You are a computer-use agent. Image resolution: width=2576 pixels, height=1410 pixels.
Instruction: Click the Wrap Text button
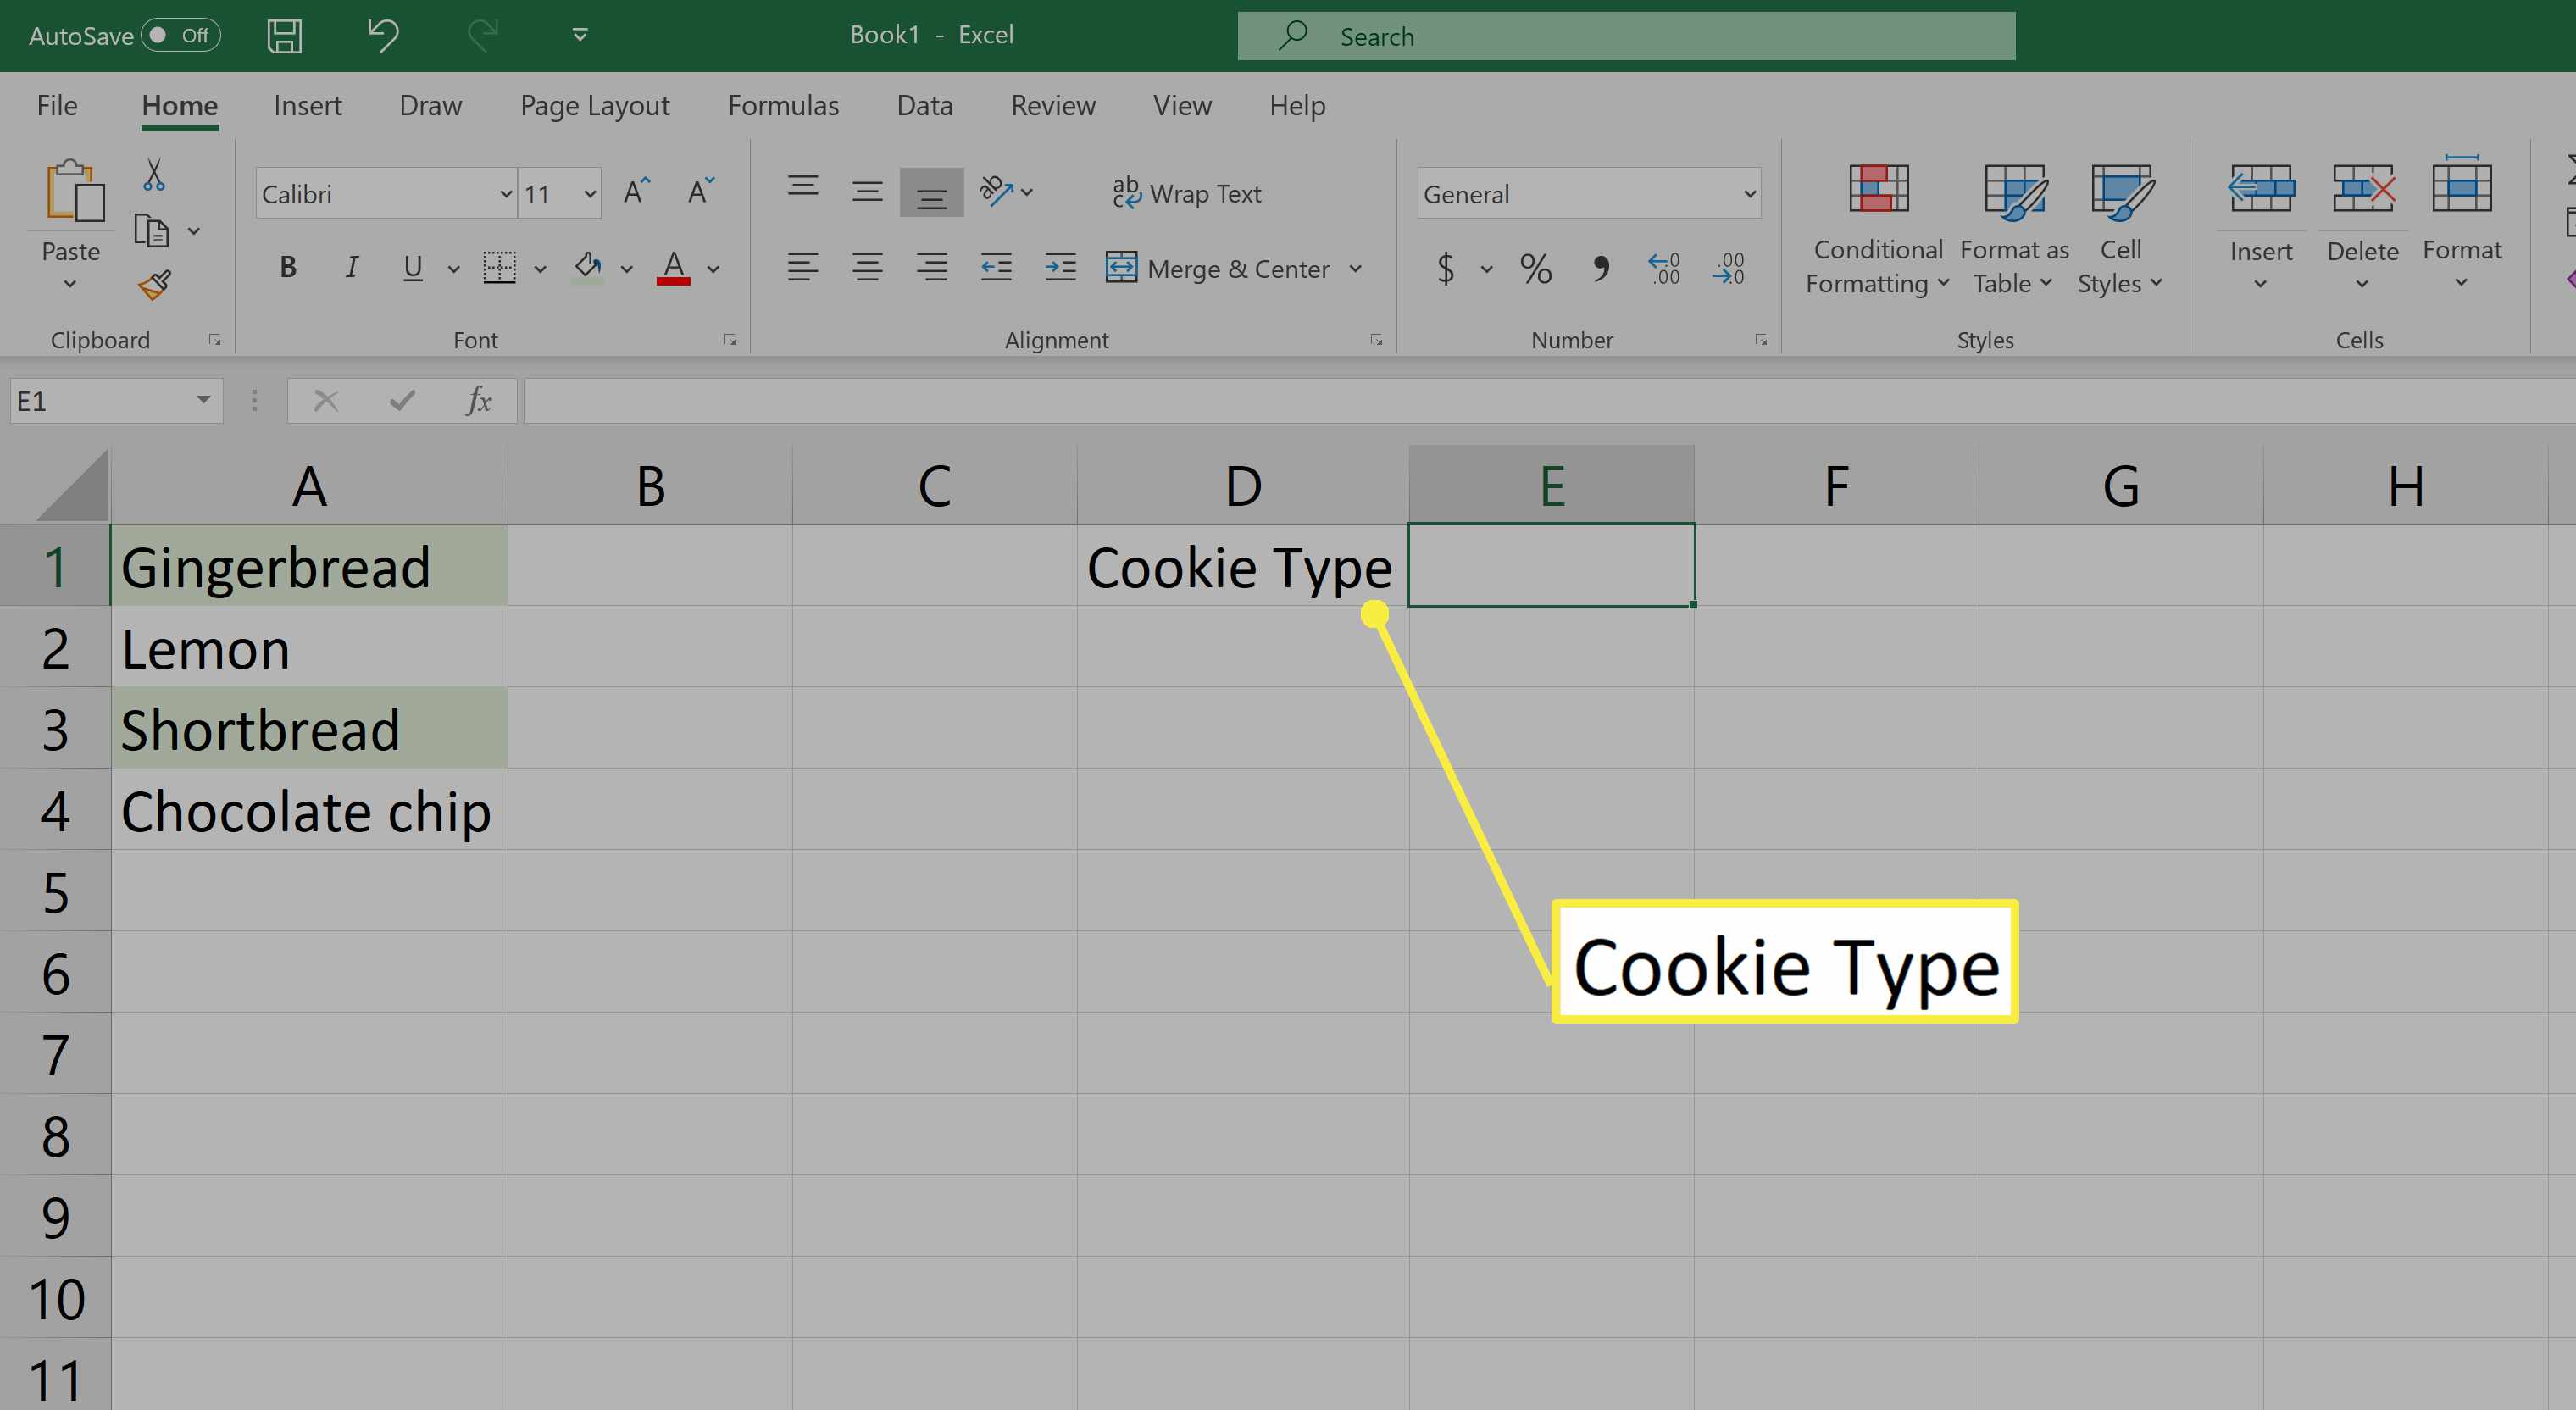point(1187,192)
